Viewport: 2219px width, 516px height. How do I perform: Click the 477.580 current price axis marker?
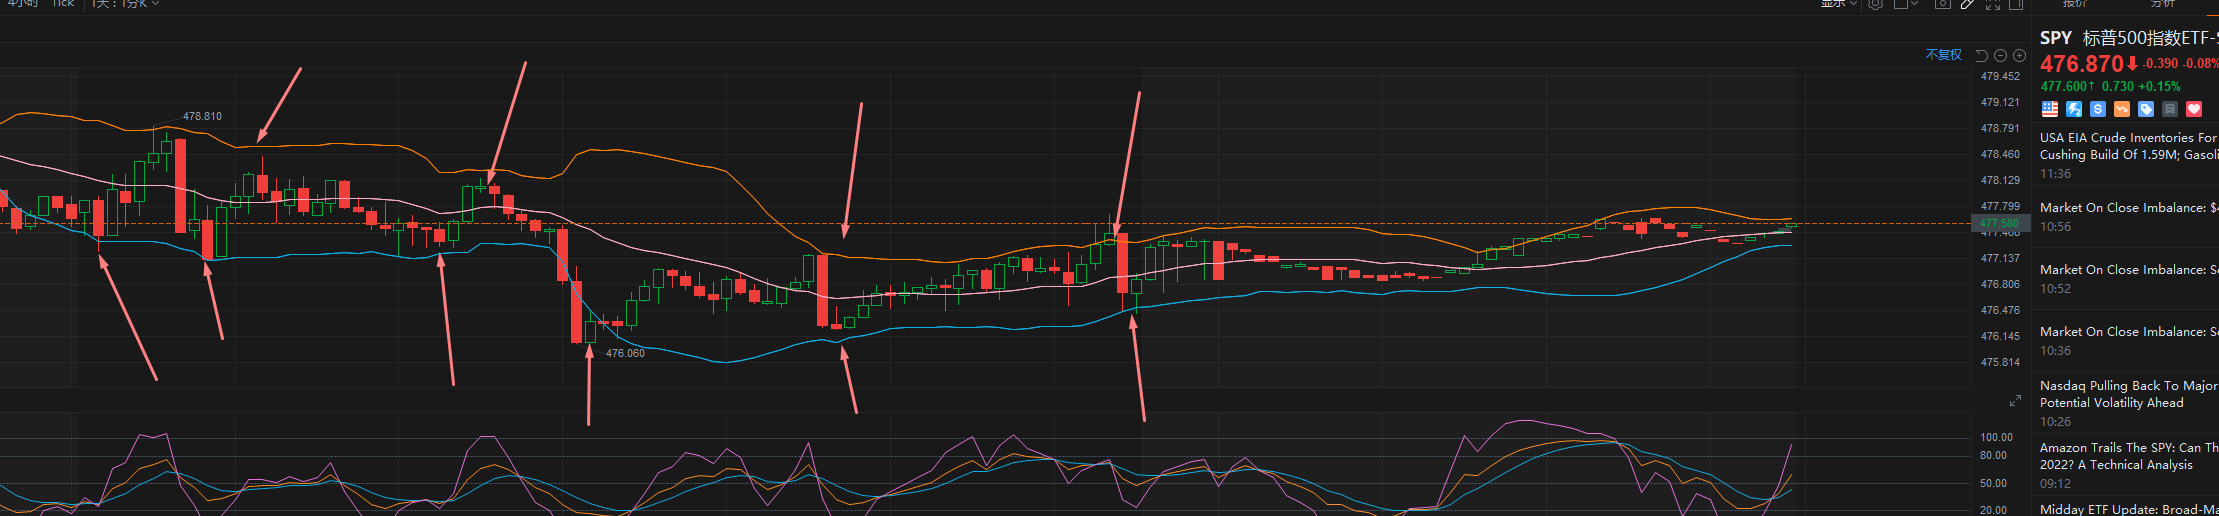pos(2000,224)
